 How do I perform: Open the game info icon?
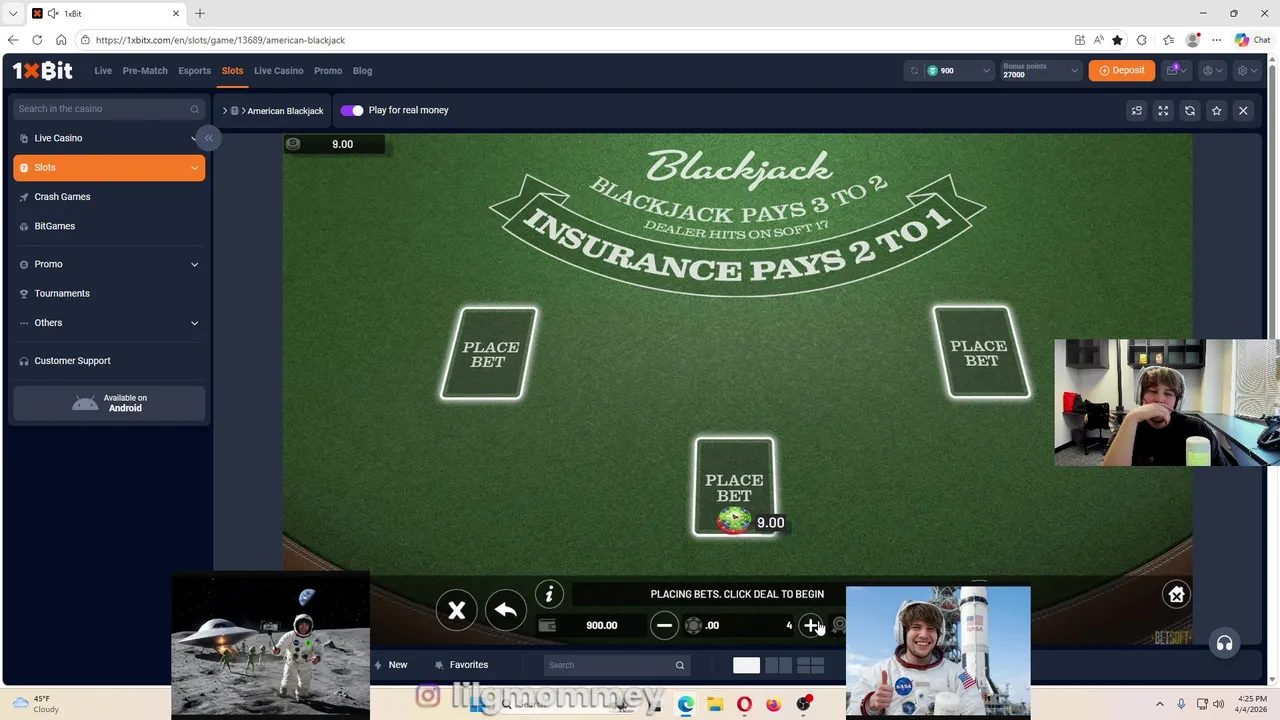(x=549, y=595)
